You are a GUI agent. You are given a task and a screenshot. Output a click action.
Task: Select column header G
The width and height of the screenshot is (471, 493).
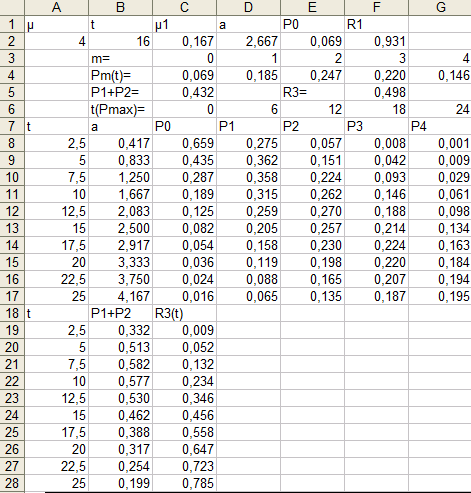coord(440,7)
